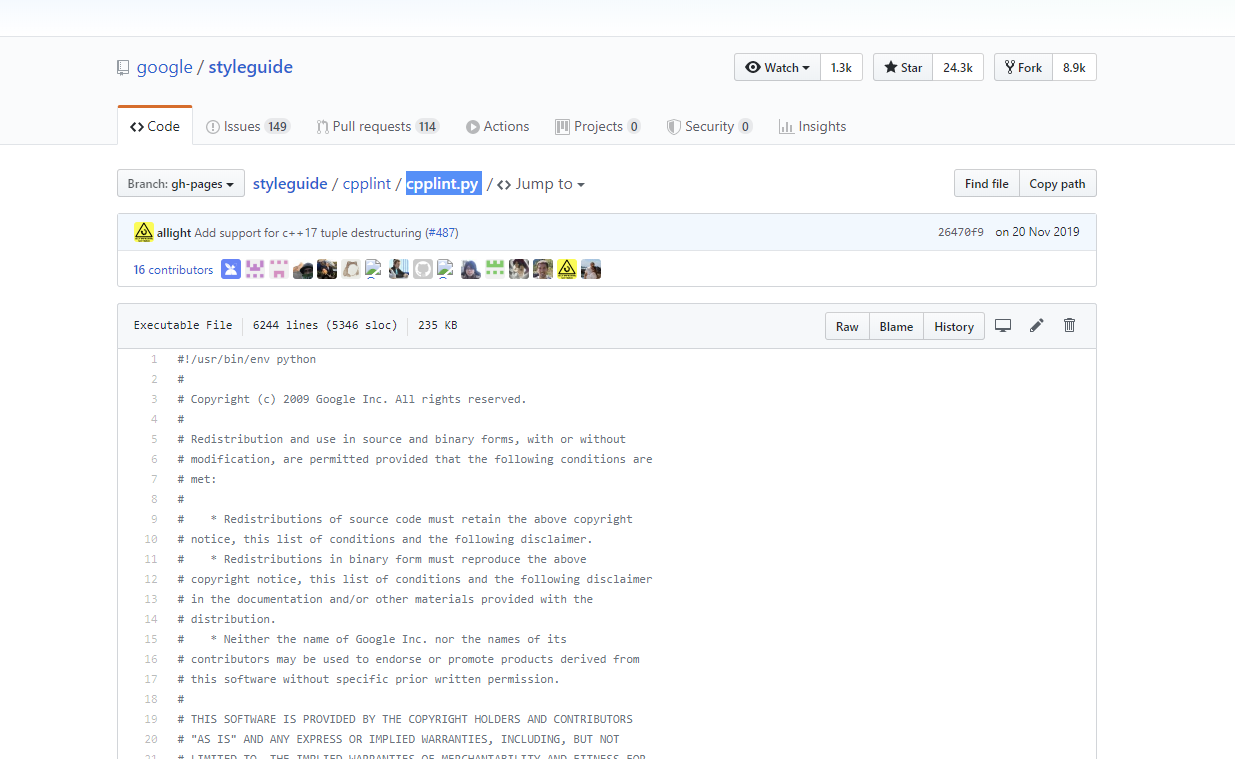Click the "Executable File" label

[x=183, y=325]
